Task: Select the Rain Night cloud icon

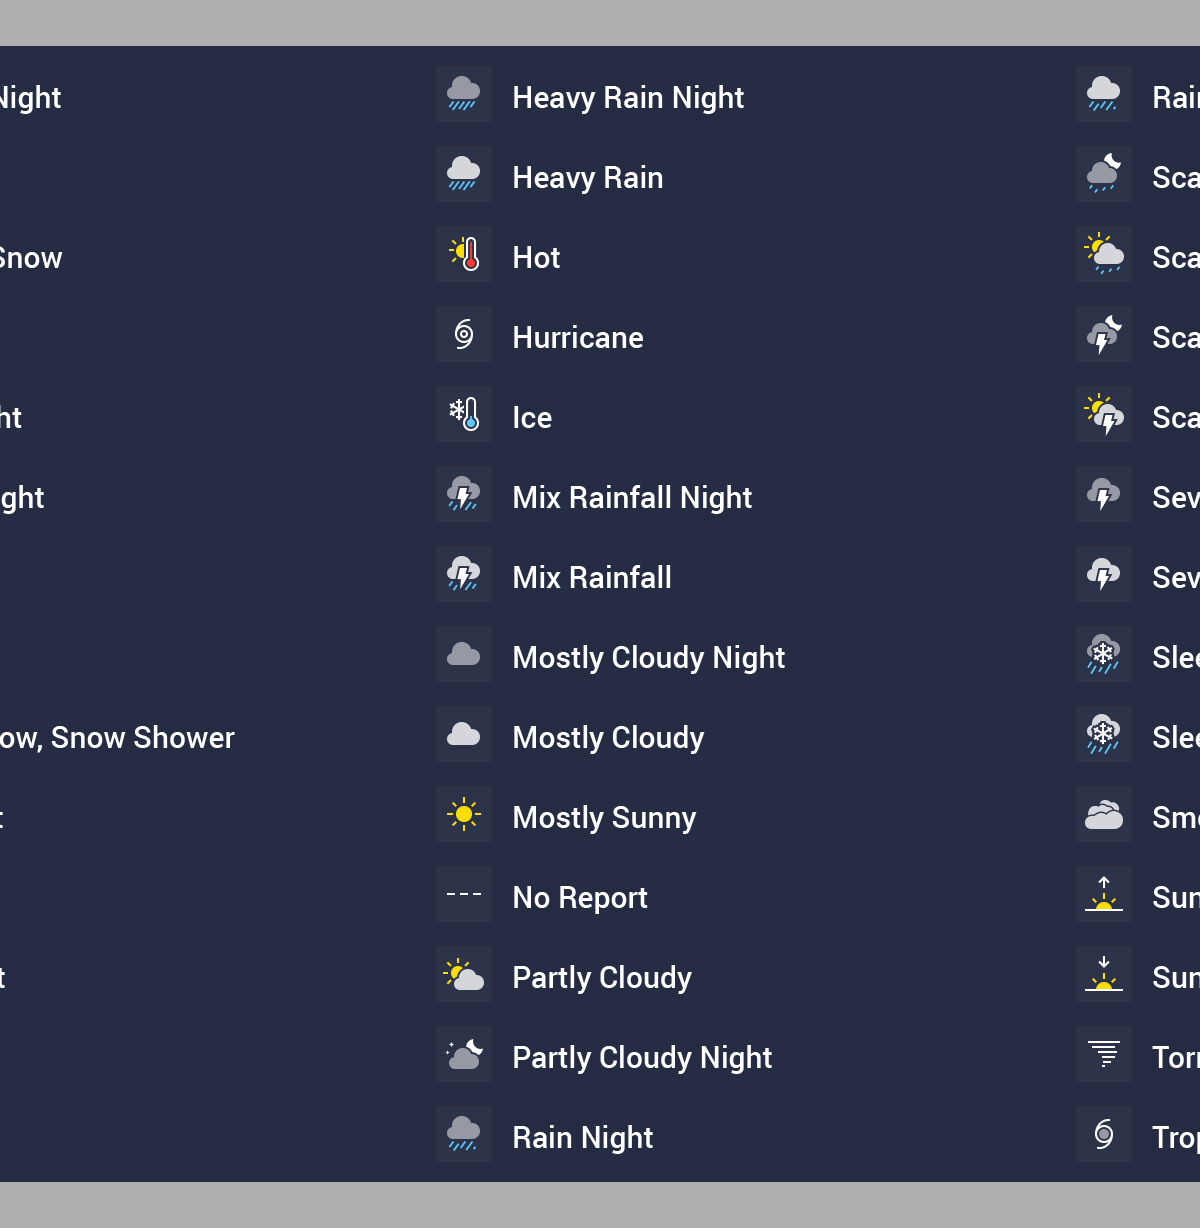Action: click(464, 1134)
